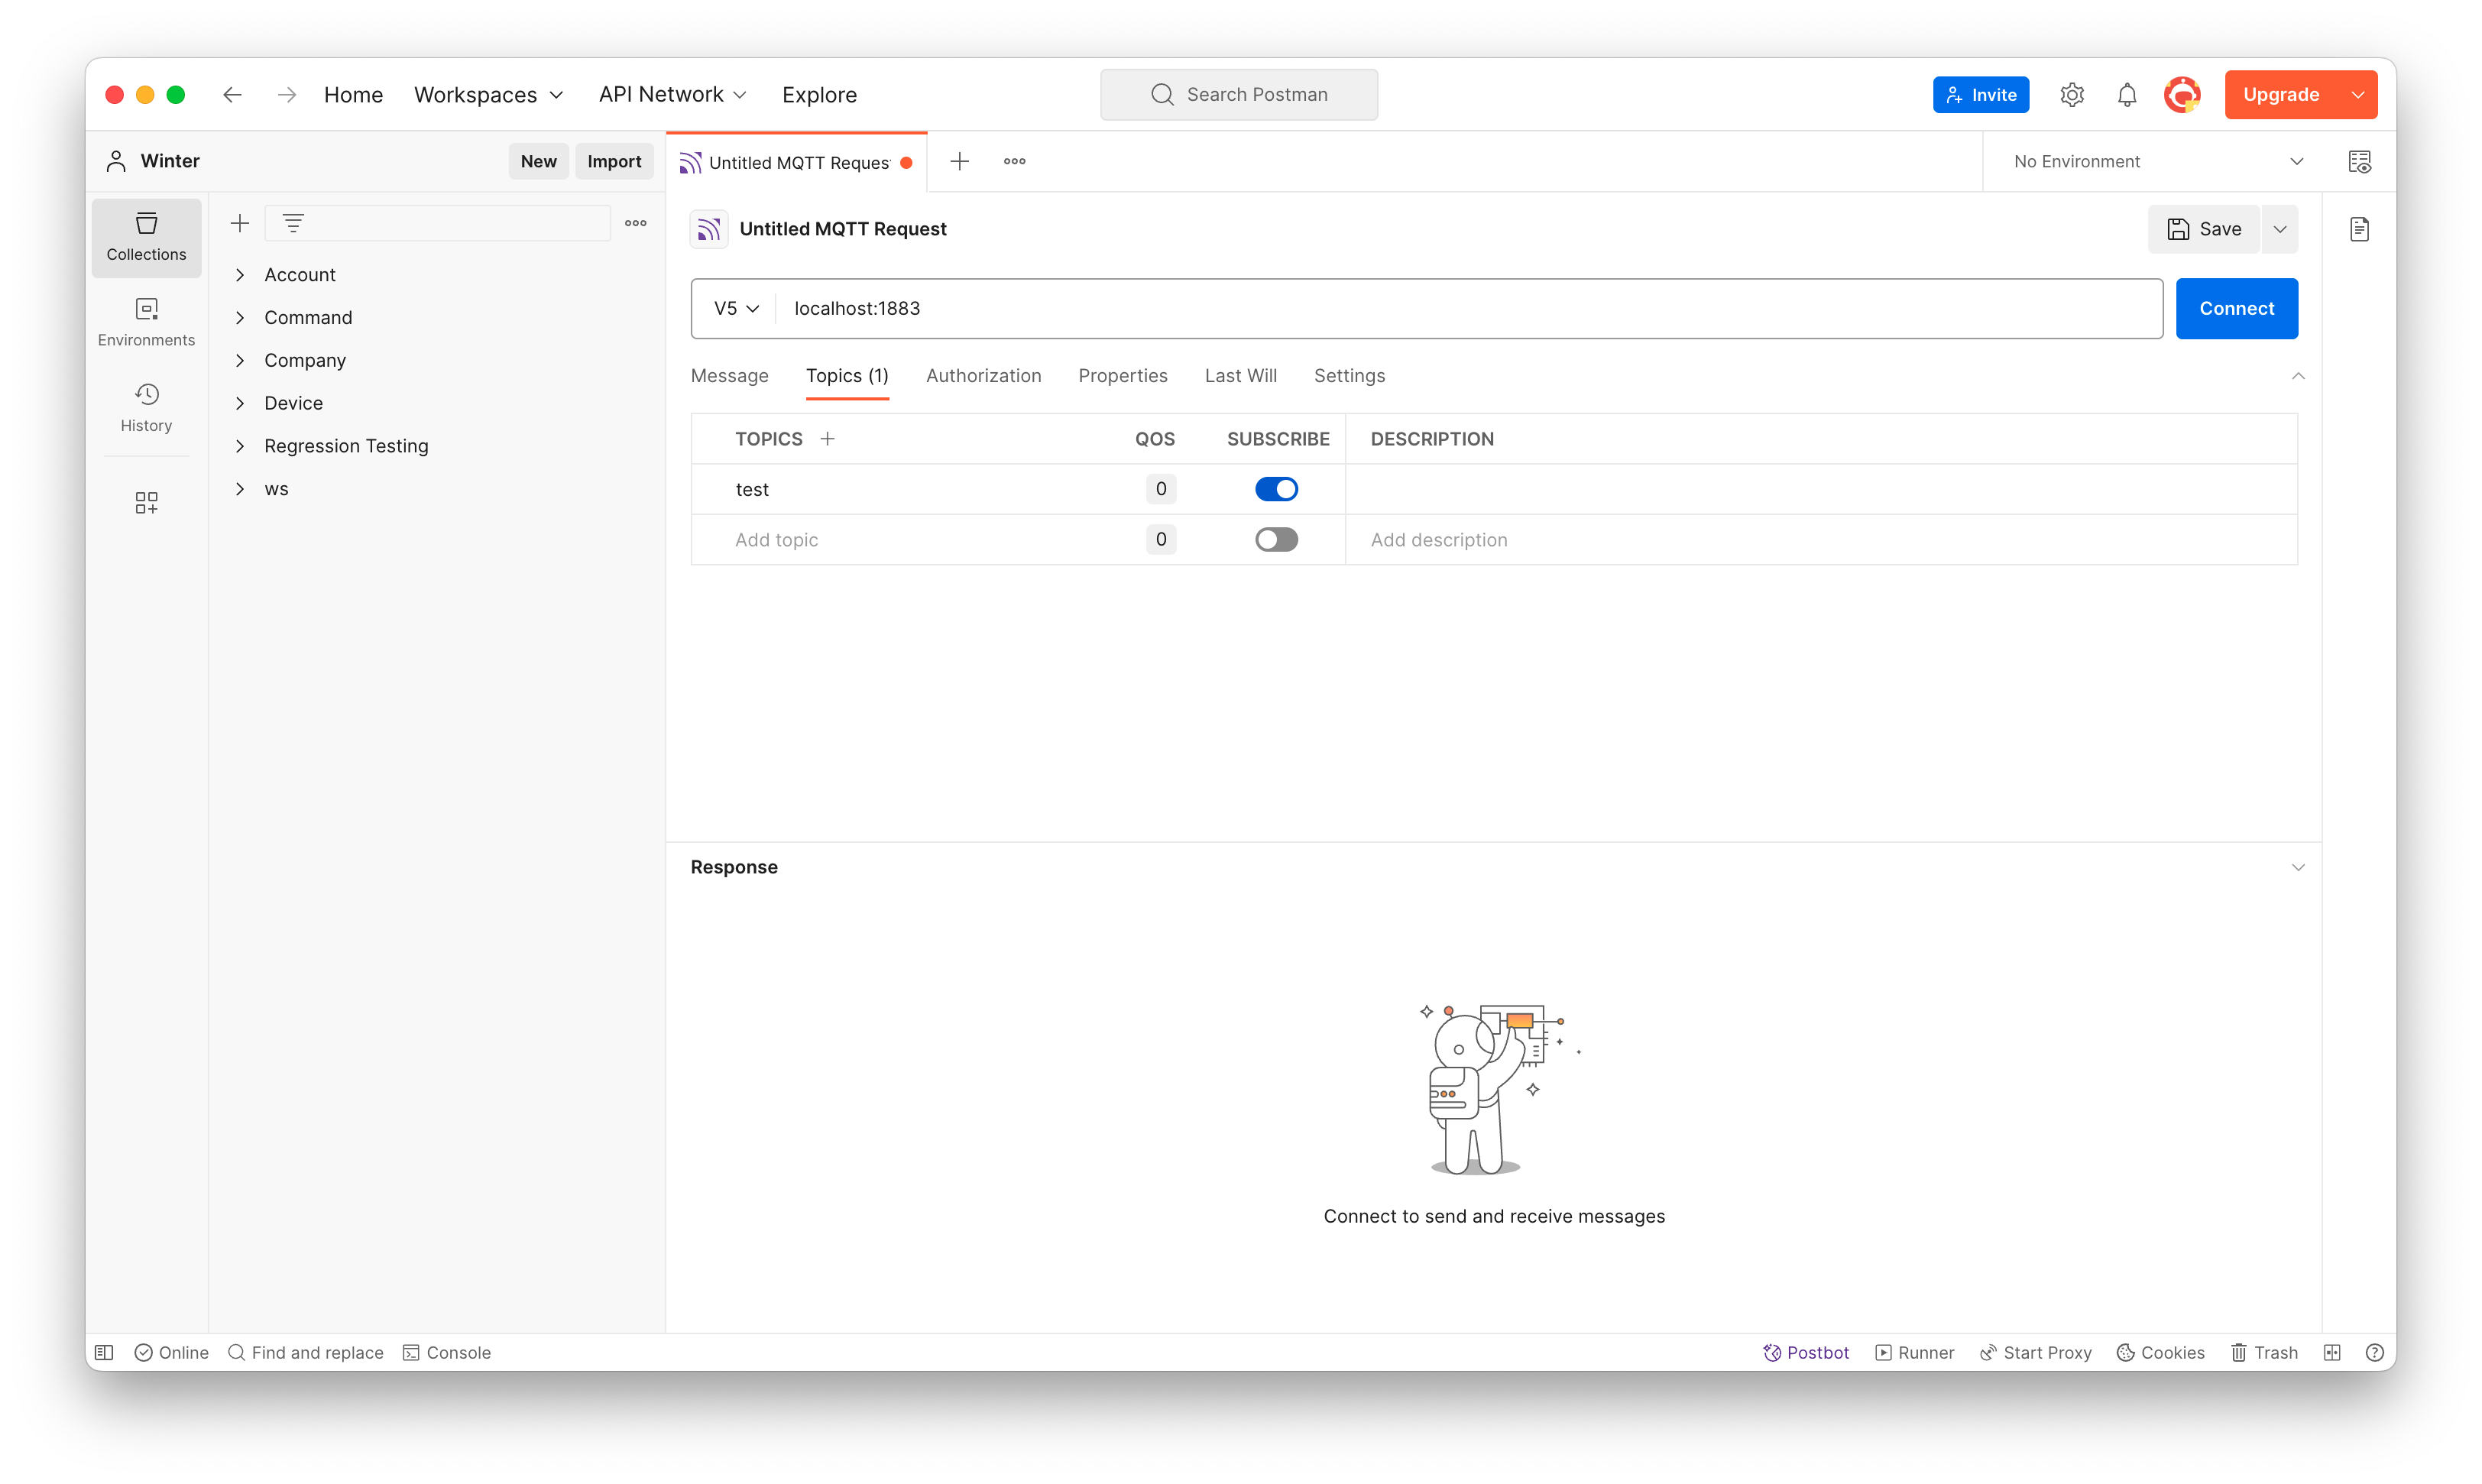
Task: Open the History sidebar panel
Action: [146, 408]
